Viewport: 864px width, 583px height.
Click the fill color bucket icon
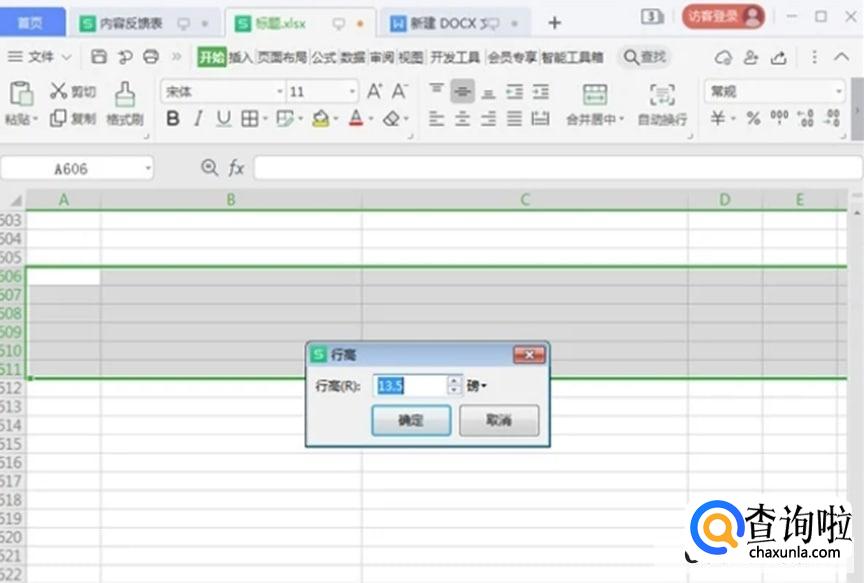pos(323,118)
